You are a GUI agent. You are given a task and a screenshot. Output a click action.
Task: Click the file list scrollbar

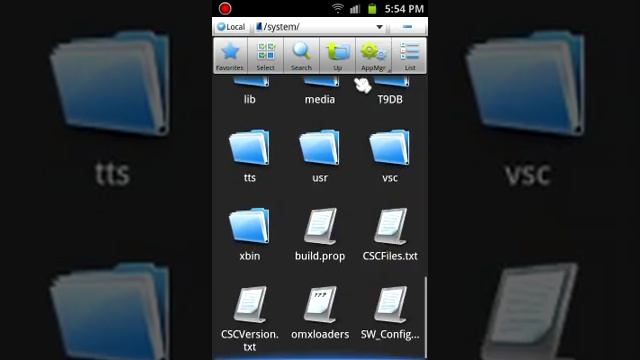[x=426, y=317]
